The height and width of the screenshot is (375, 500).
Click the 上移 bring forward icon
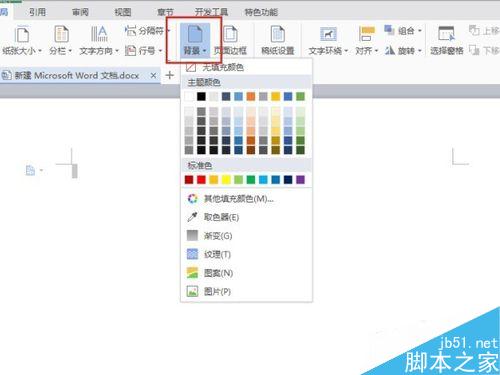point(474,30)
